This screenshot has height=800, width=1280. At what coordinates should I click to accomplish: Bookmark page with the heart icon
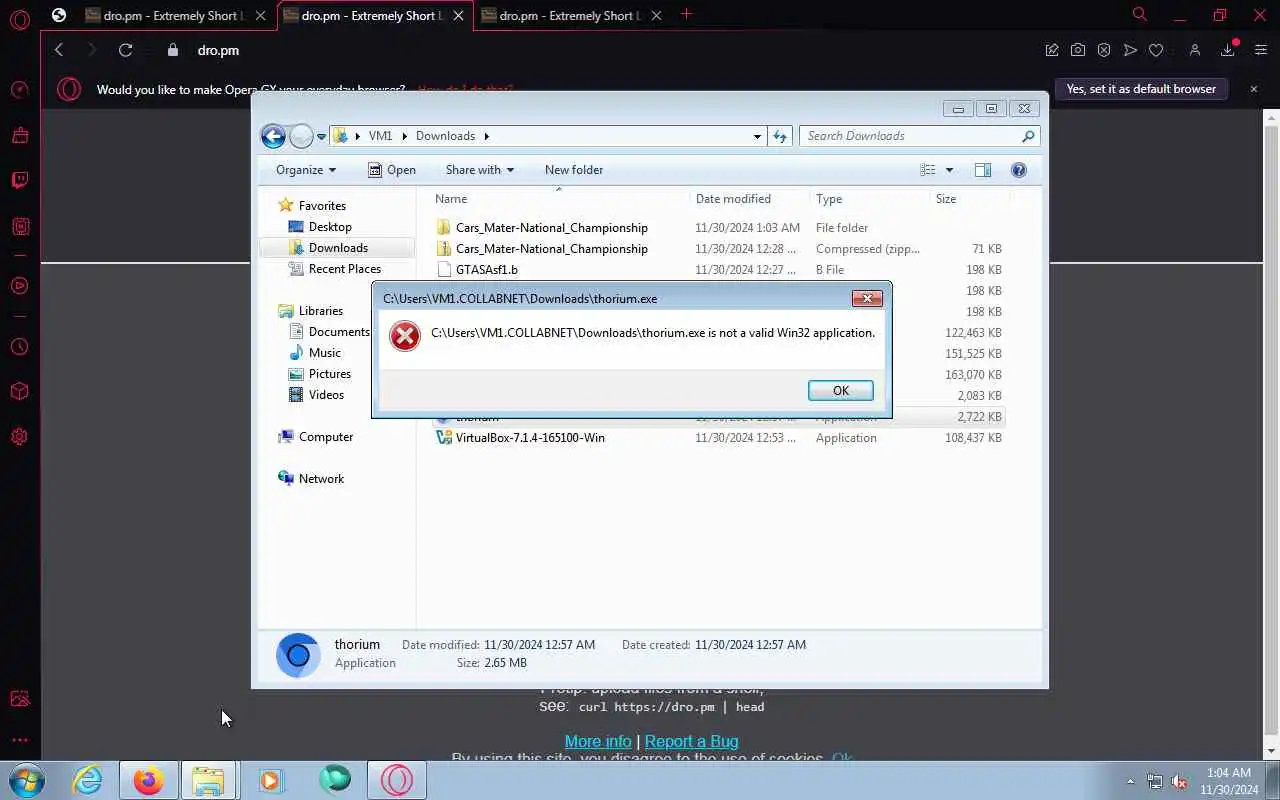[1156, 50]
